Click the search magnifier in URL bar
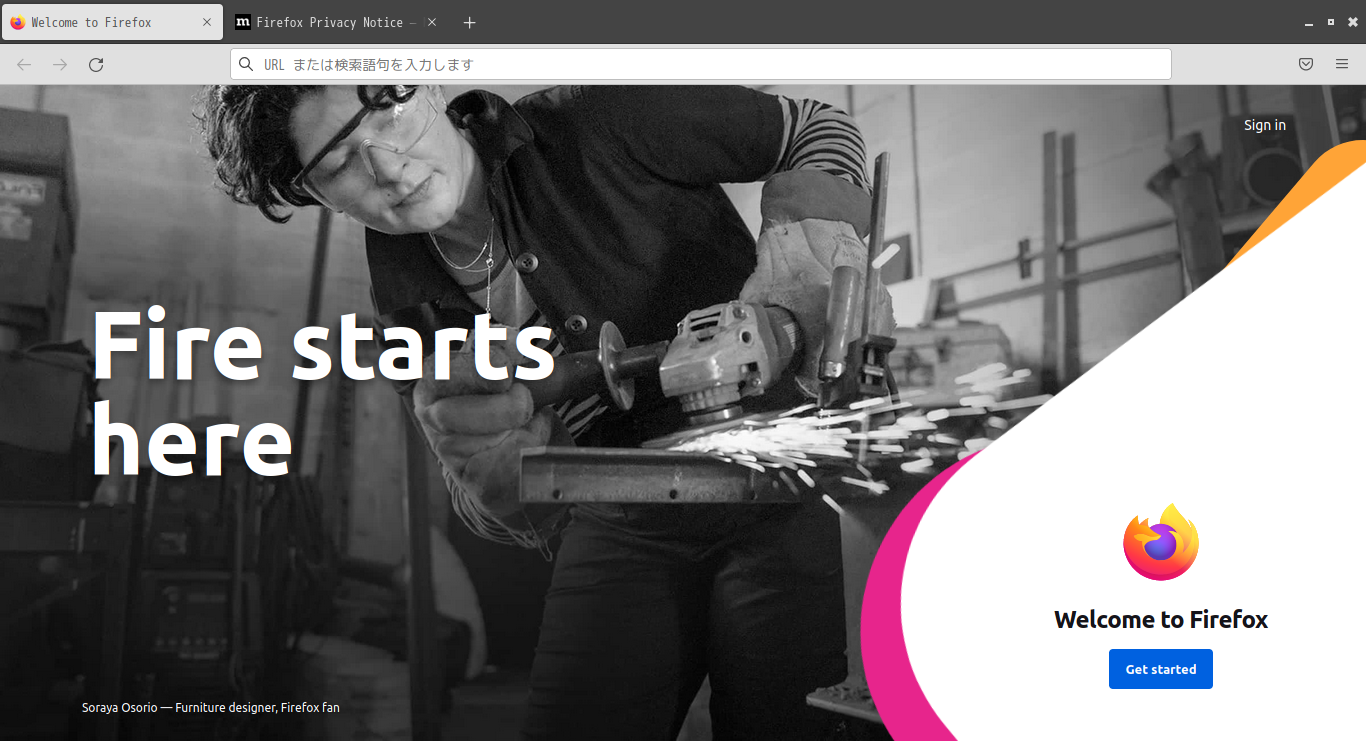 point(246,64)
